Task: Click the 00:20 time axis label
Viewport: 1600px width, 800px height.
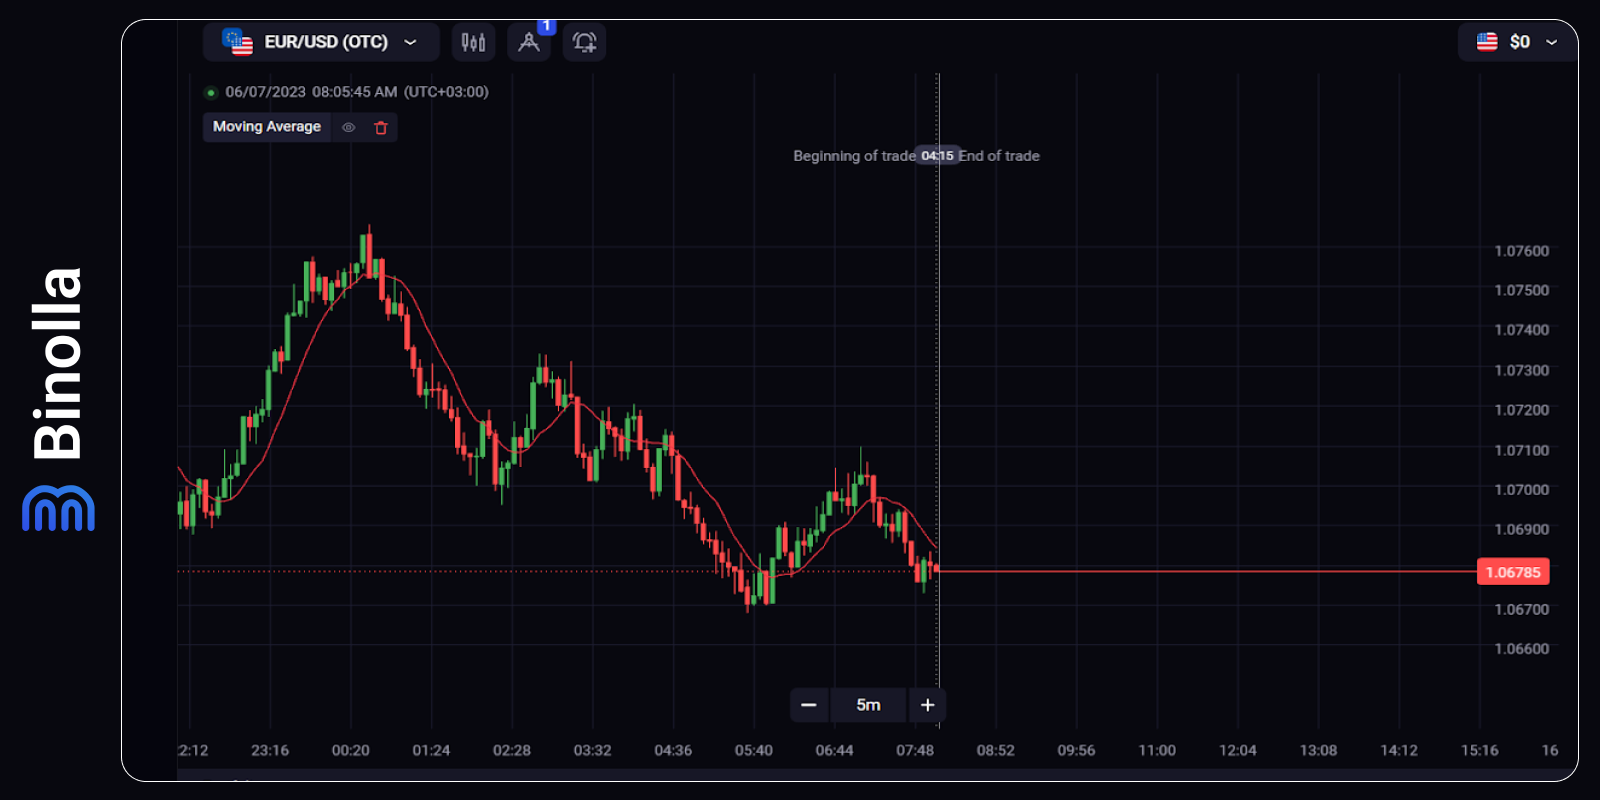Action: [350, 750]
